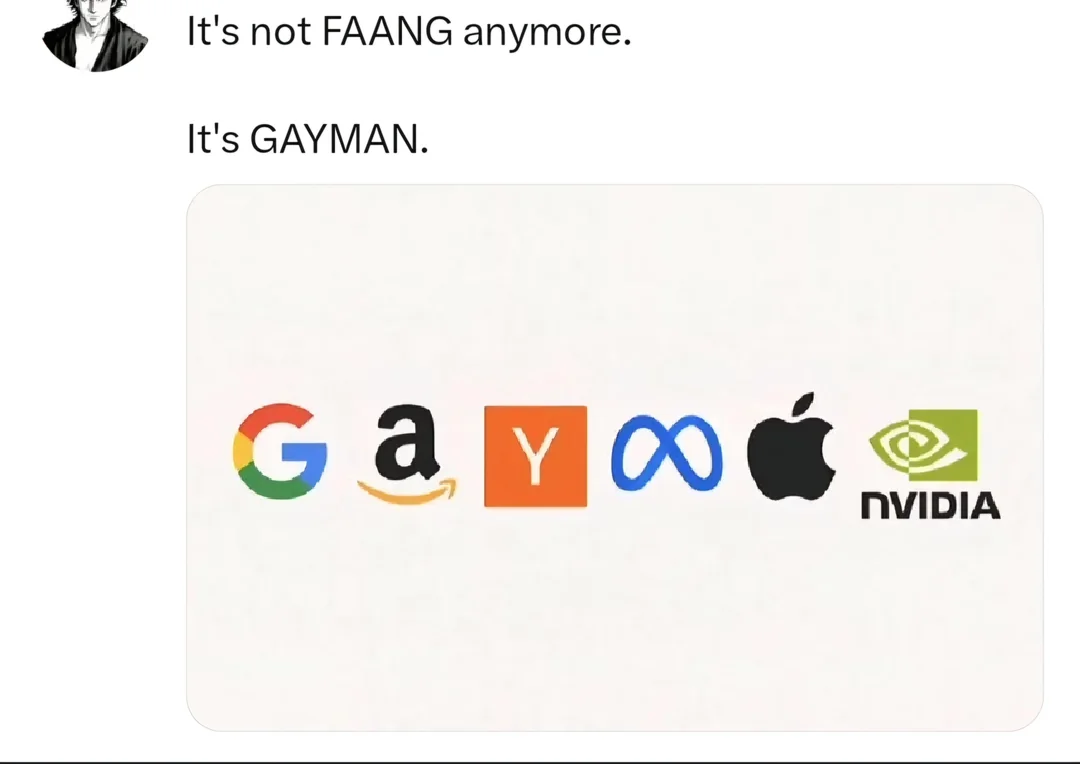Select the Y Combinator orange square logo
The image size is (1080, 764).
536,457
